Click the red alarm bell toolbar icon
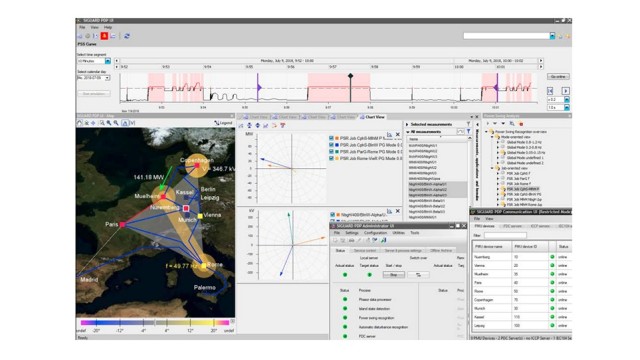640x360 pixels. pyautogui.click(x=104, y=36)
